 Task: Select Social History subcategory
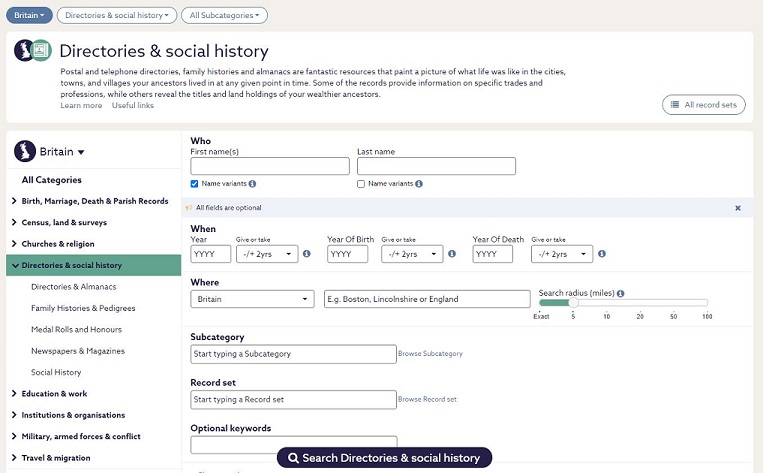click(x=56, y=372)
